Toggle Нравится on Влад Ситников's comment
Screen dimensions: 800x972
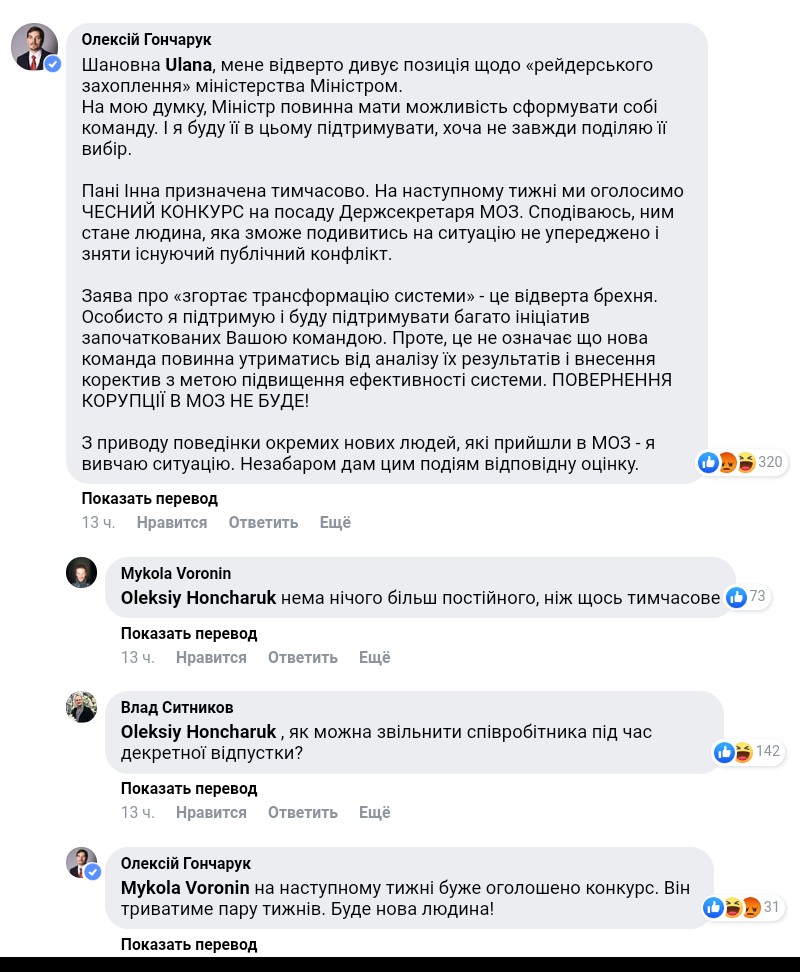pyautogui.click(x=211, y=812)
